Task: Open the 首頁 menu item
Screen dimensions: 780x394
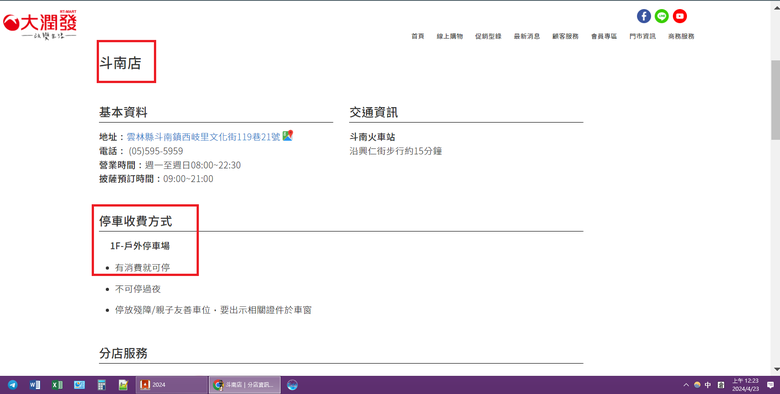Action: [x=418, y=36]
